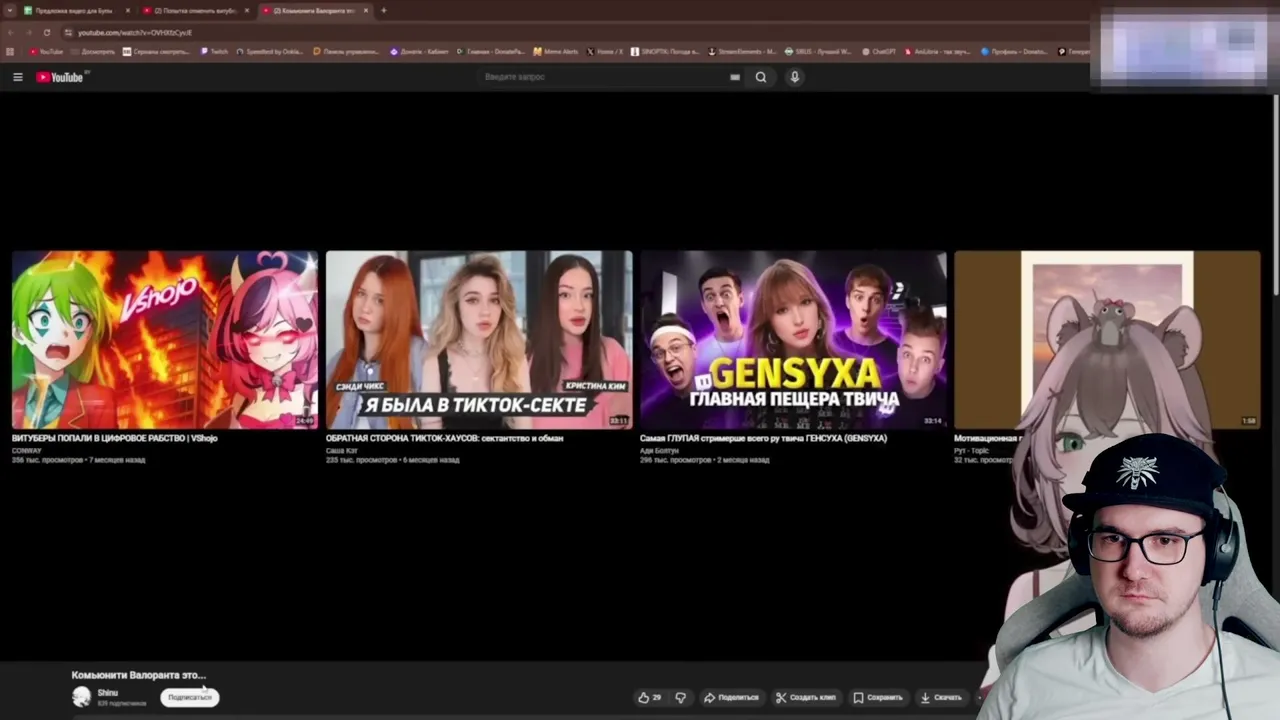This screenshot has width=1280, height=720.
Task: Open the AniLibria bookmark
Action: pos(938,51)
